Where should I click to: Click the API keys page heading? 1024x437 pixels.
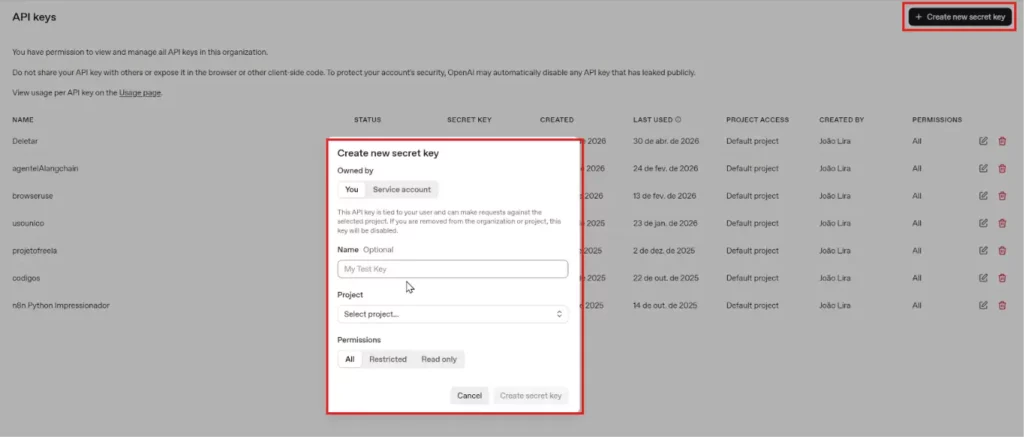[34, 17]
